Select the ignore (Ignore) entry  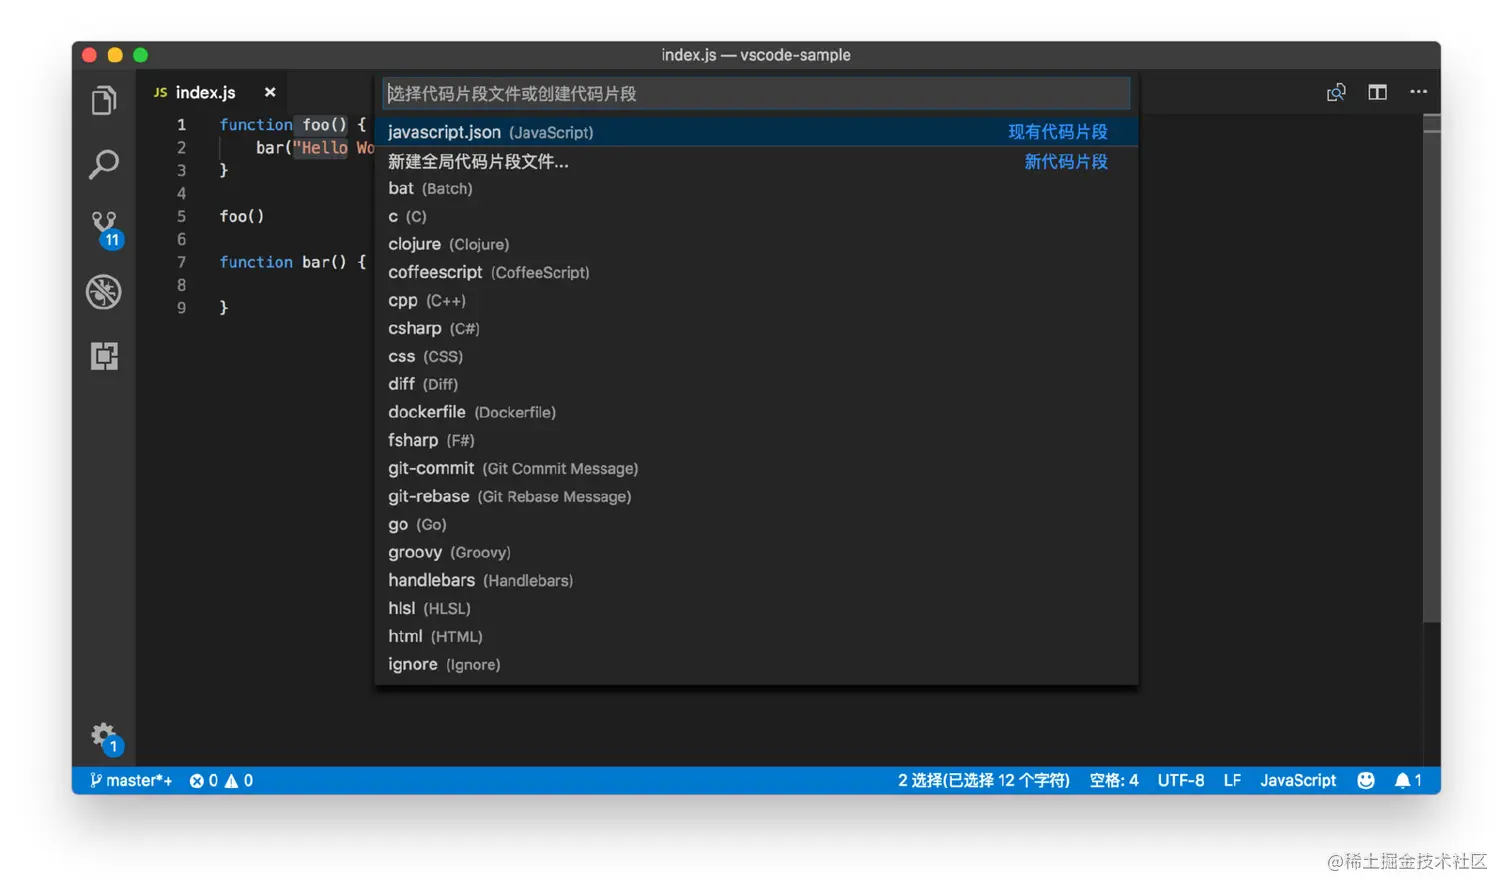pyautogui.click(x=756, y=664)
